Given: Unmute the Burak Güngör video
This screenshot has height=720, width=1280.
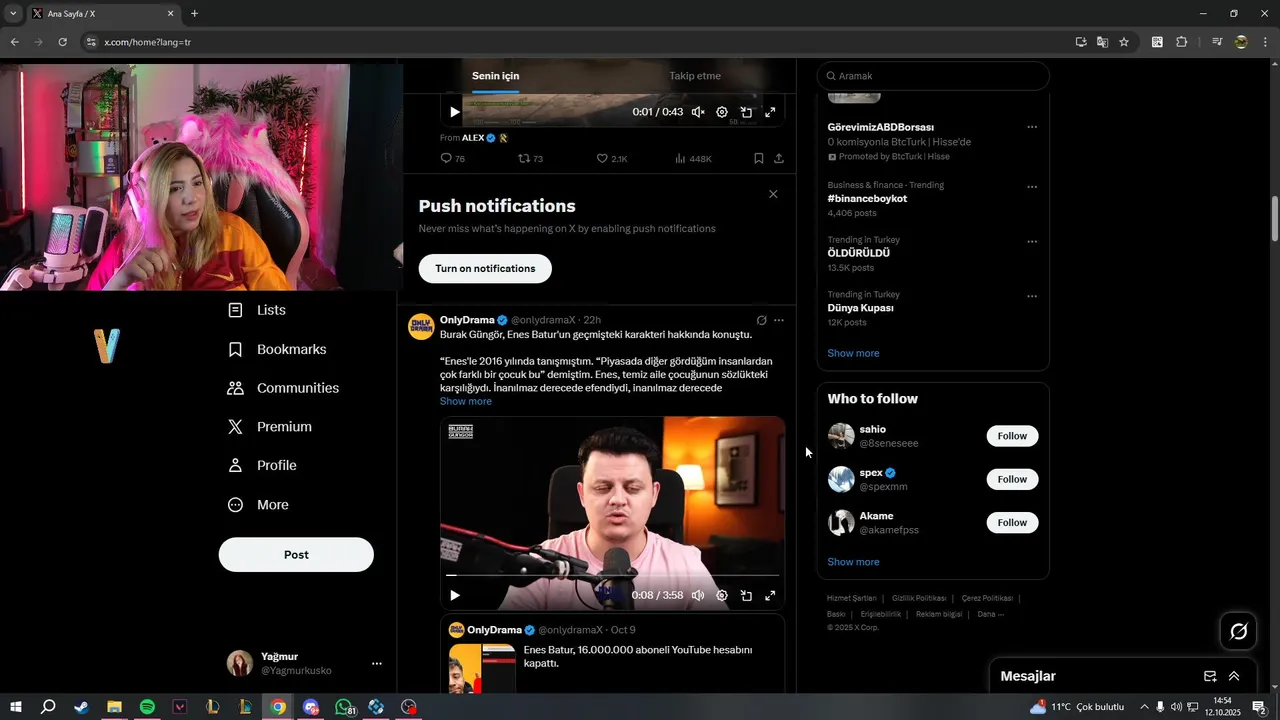Looking at the screenshot, I should pyautogui.click(x=698, y=595).
